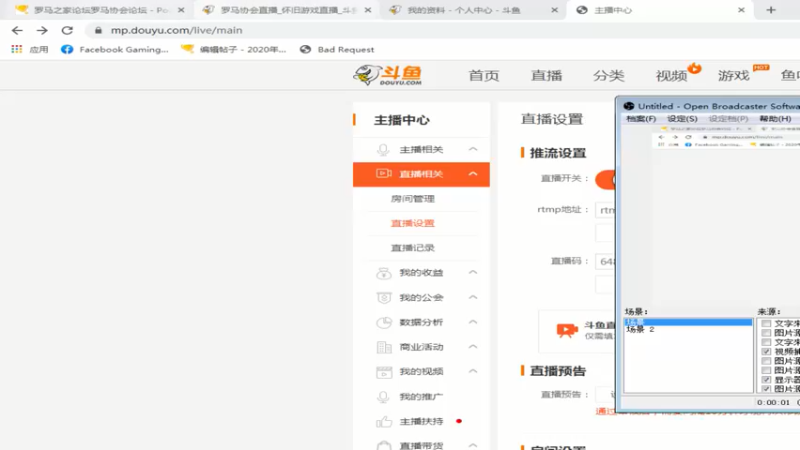Check the 图片 source checkbox directly below 视频捕捉

766,361
